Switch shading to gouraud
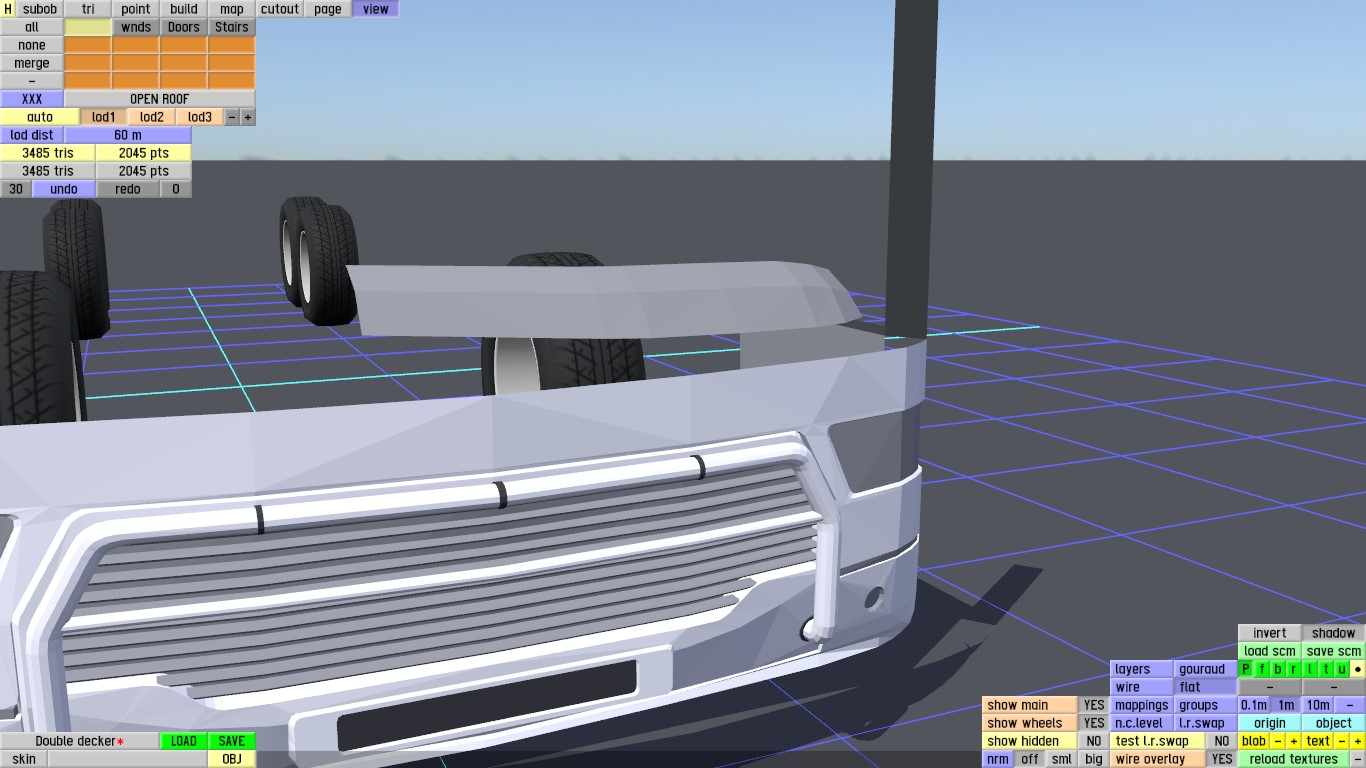The width and height of the screenshot is (1366, 768). [x=1206, y=669]
